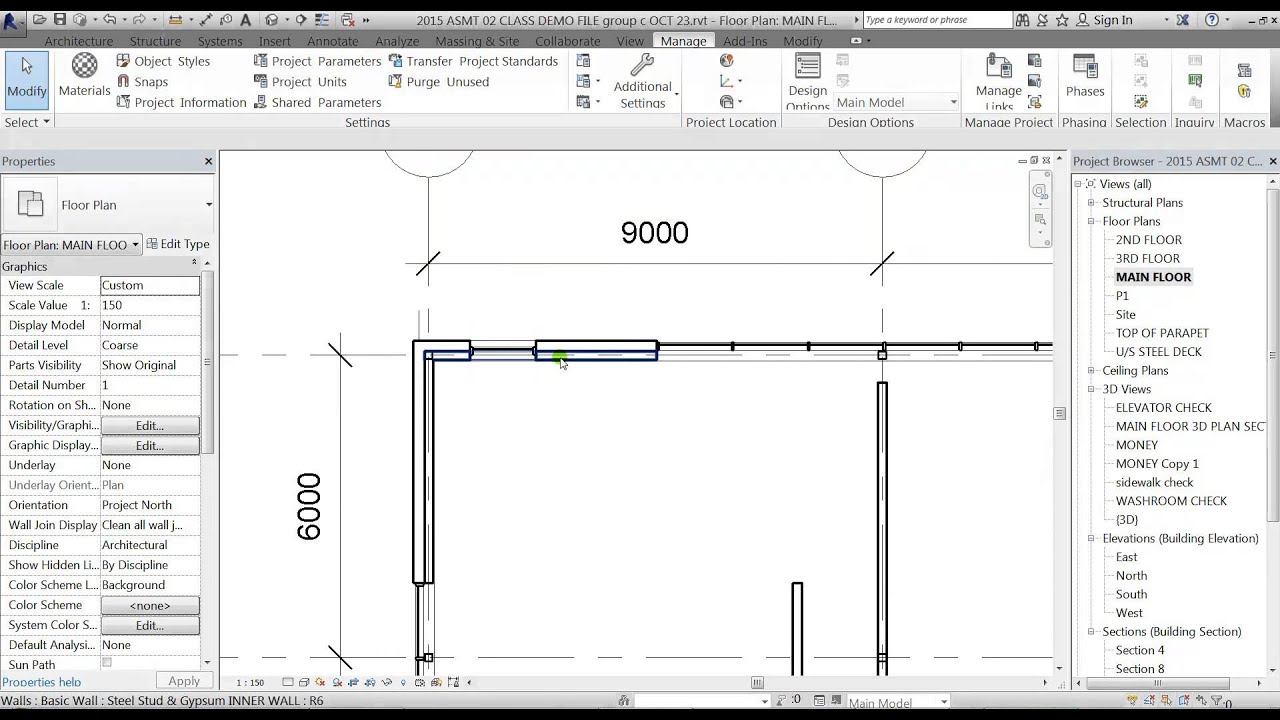Expand the Structural Plans node

tap(1092, 203)
